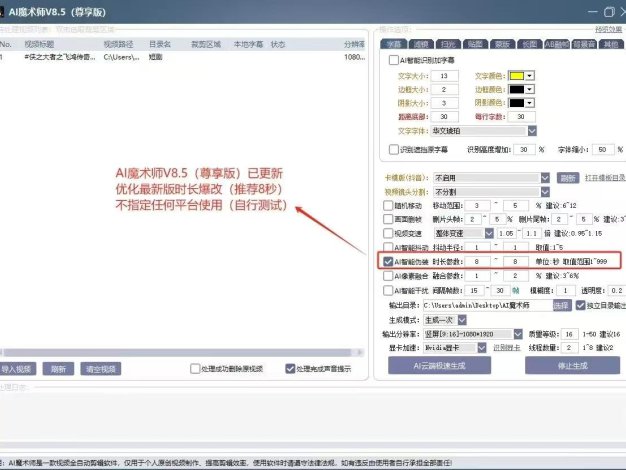Click the 预览效果 link
Screen dimensions: 626x470
pos(608,29)
